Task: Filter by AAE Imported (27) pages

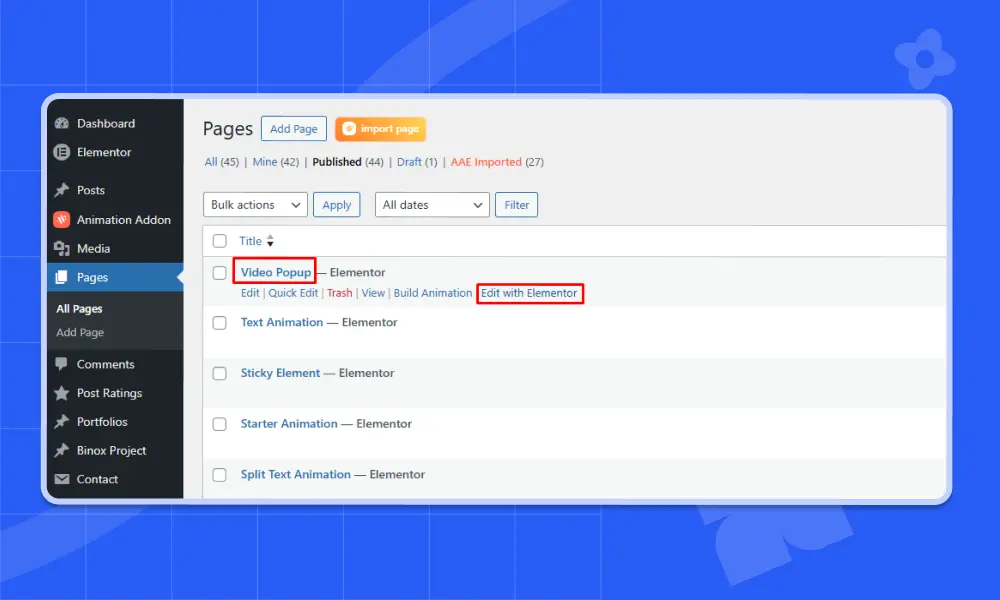Action: click(x=497, y=162)
